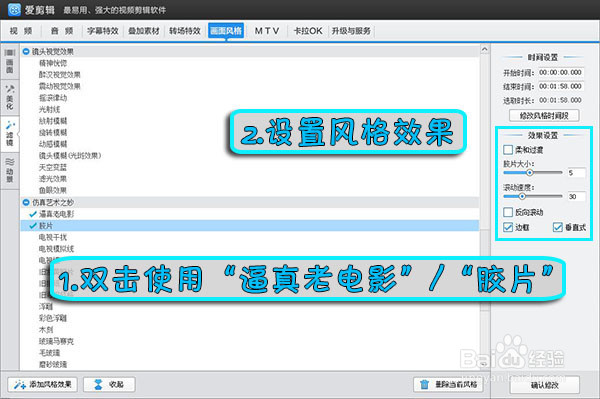The width and height of the screenshot is (600, 399).
Task: Open the 卡拉OK tab
Action: (x=308, y=31)
